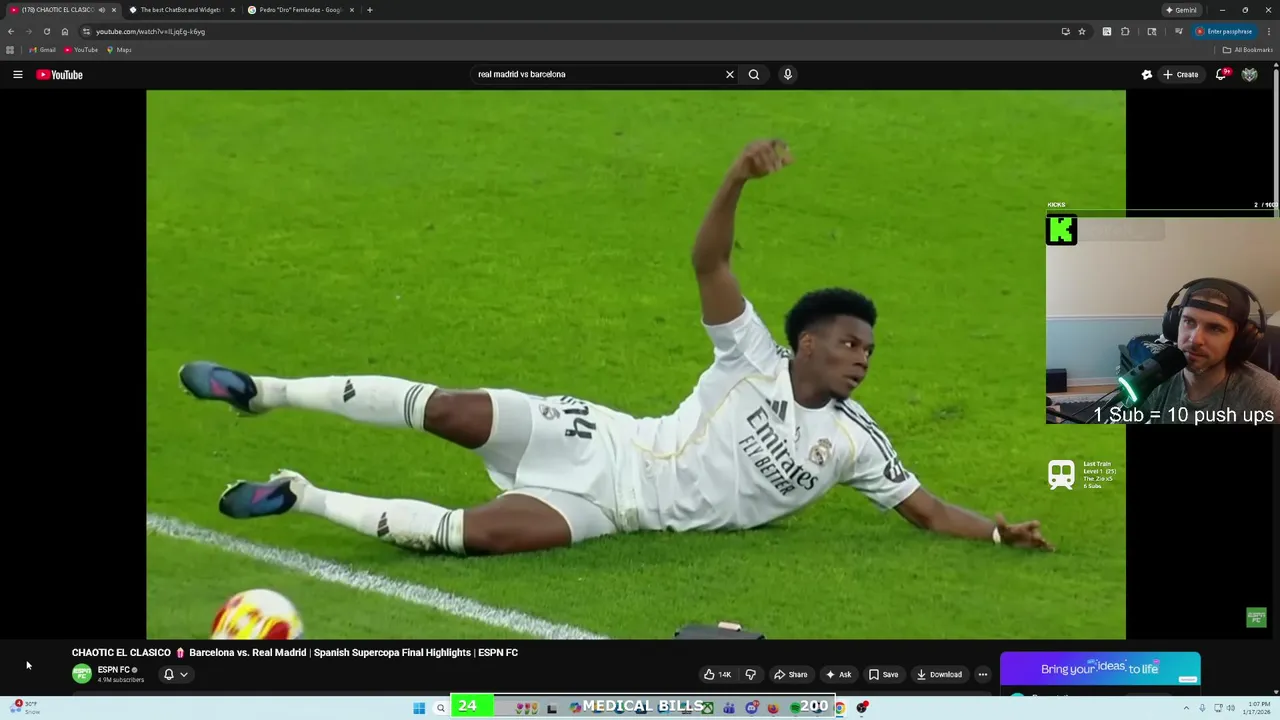
Task: Clear the search text with the X
Action: pyautogui.click(x=730, y=74)
